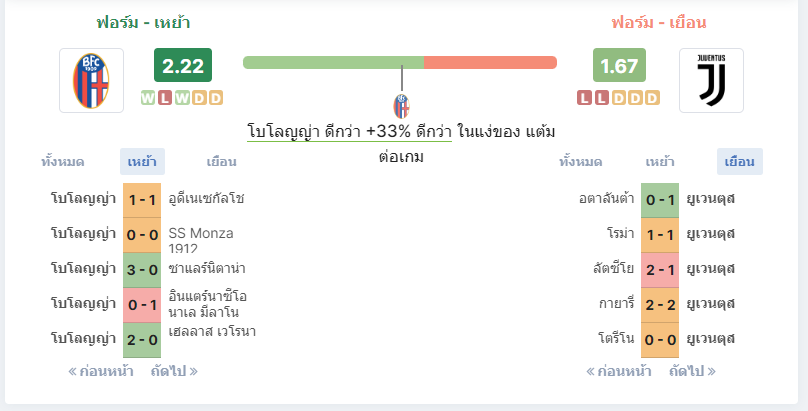Click the 2.22 home form rating badge

pos(183,65)
